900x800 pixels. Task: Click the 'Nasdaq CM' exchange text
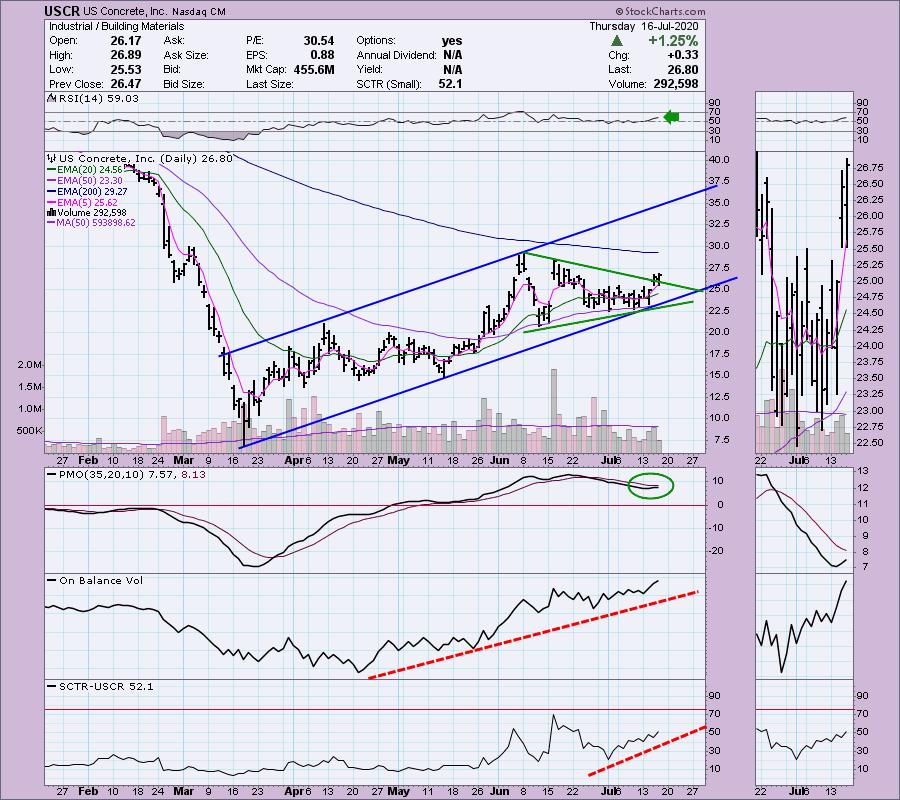(199, 11)
